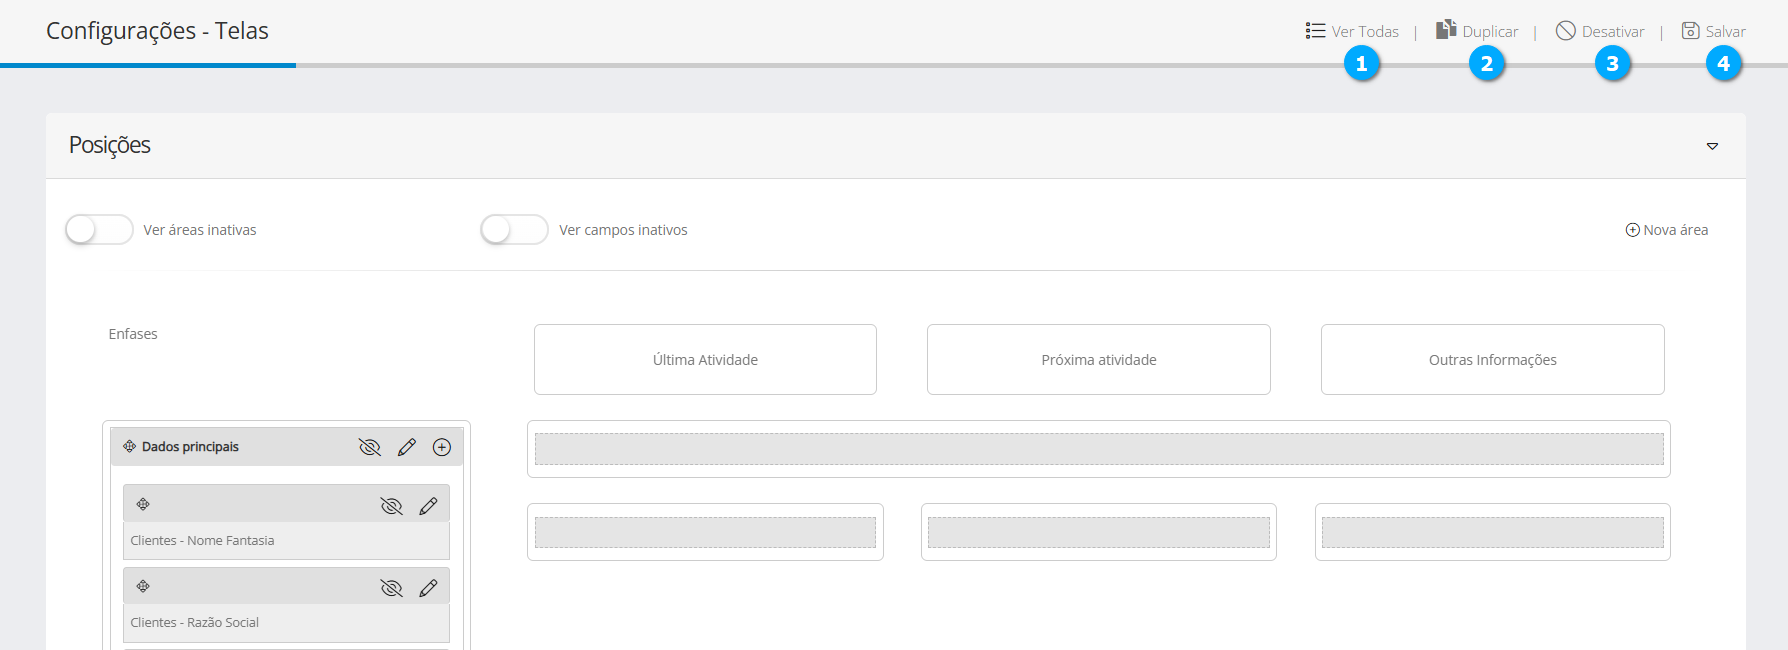Click move handle of Dados principais

tap(130, 447)
